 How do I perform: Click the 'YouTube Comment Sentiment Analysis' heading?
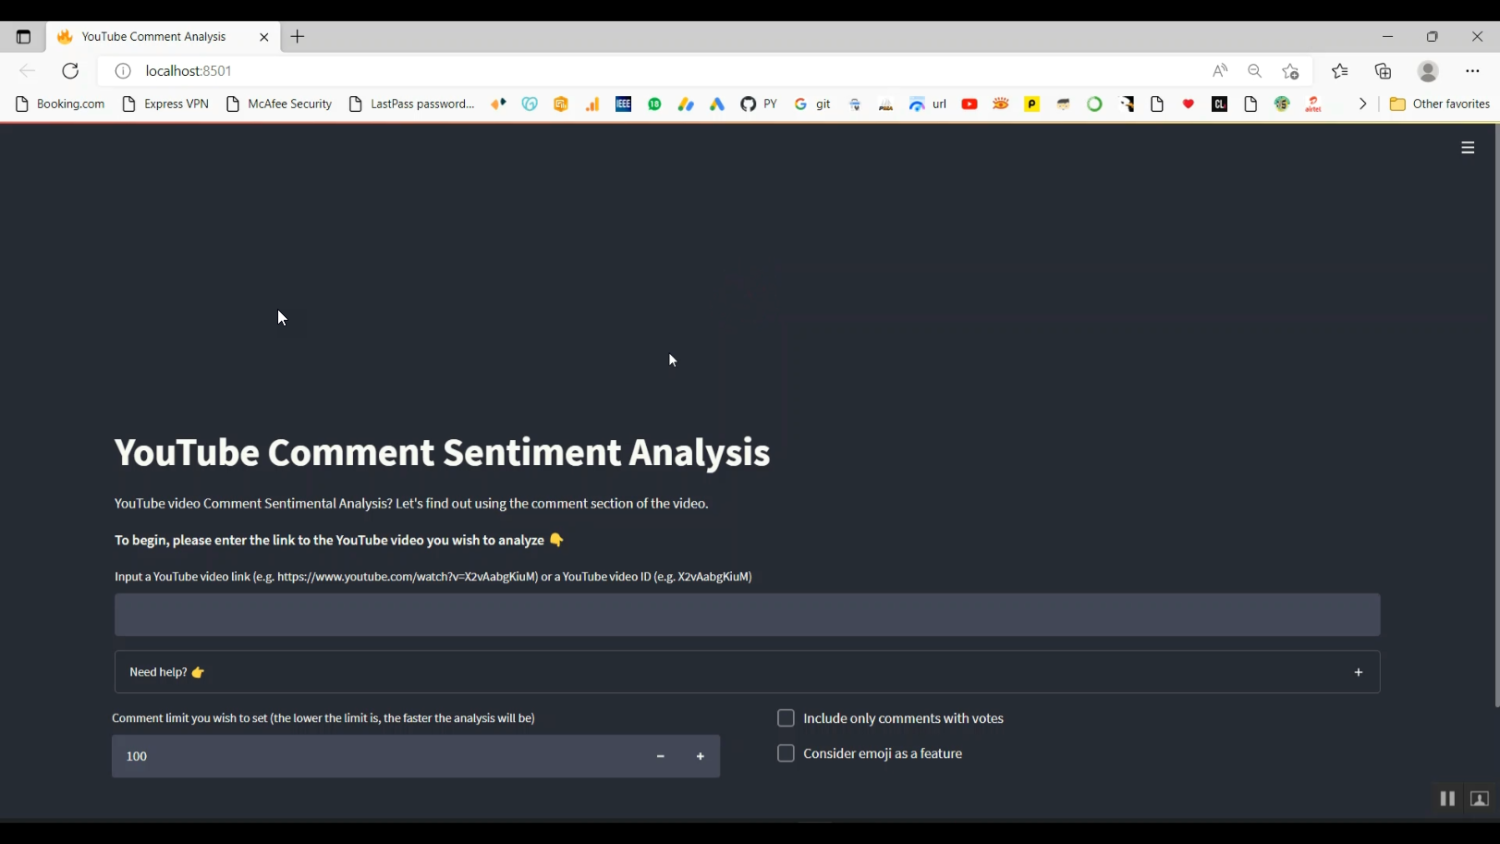[442, 453]
